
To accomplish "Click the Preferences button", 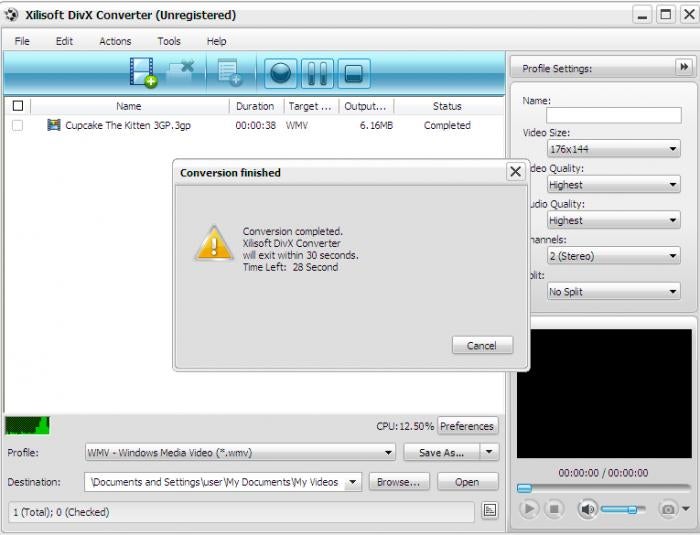I will pos(467,426).
